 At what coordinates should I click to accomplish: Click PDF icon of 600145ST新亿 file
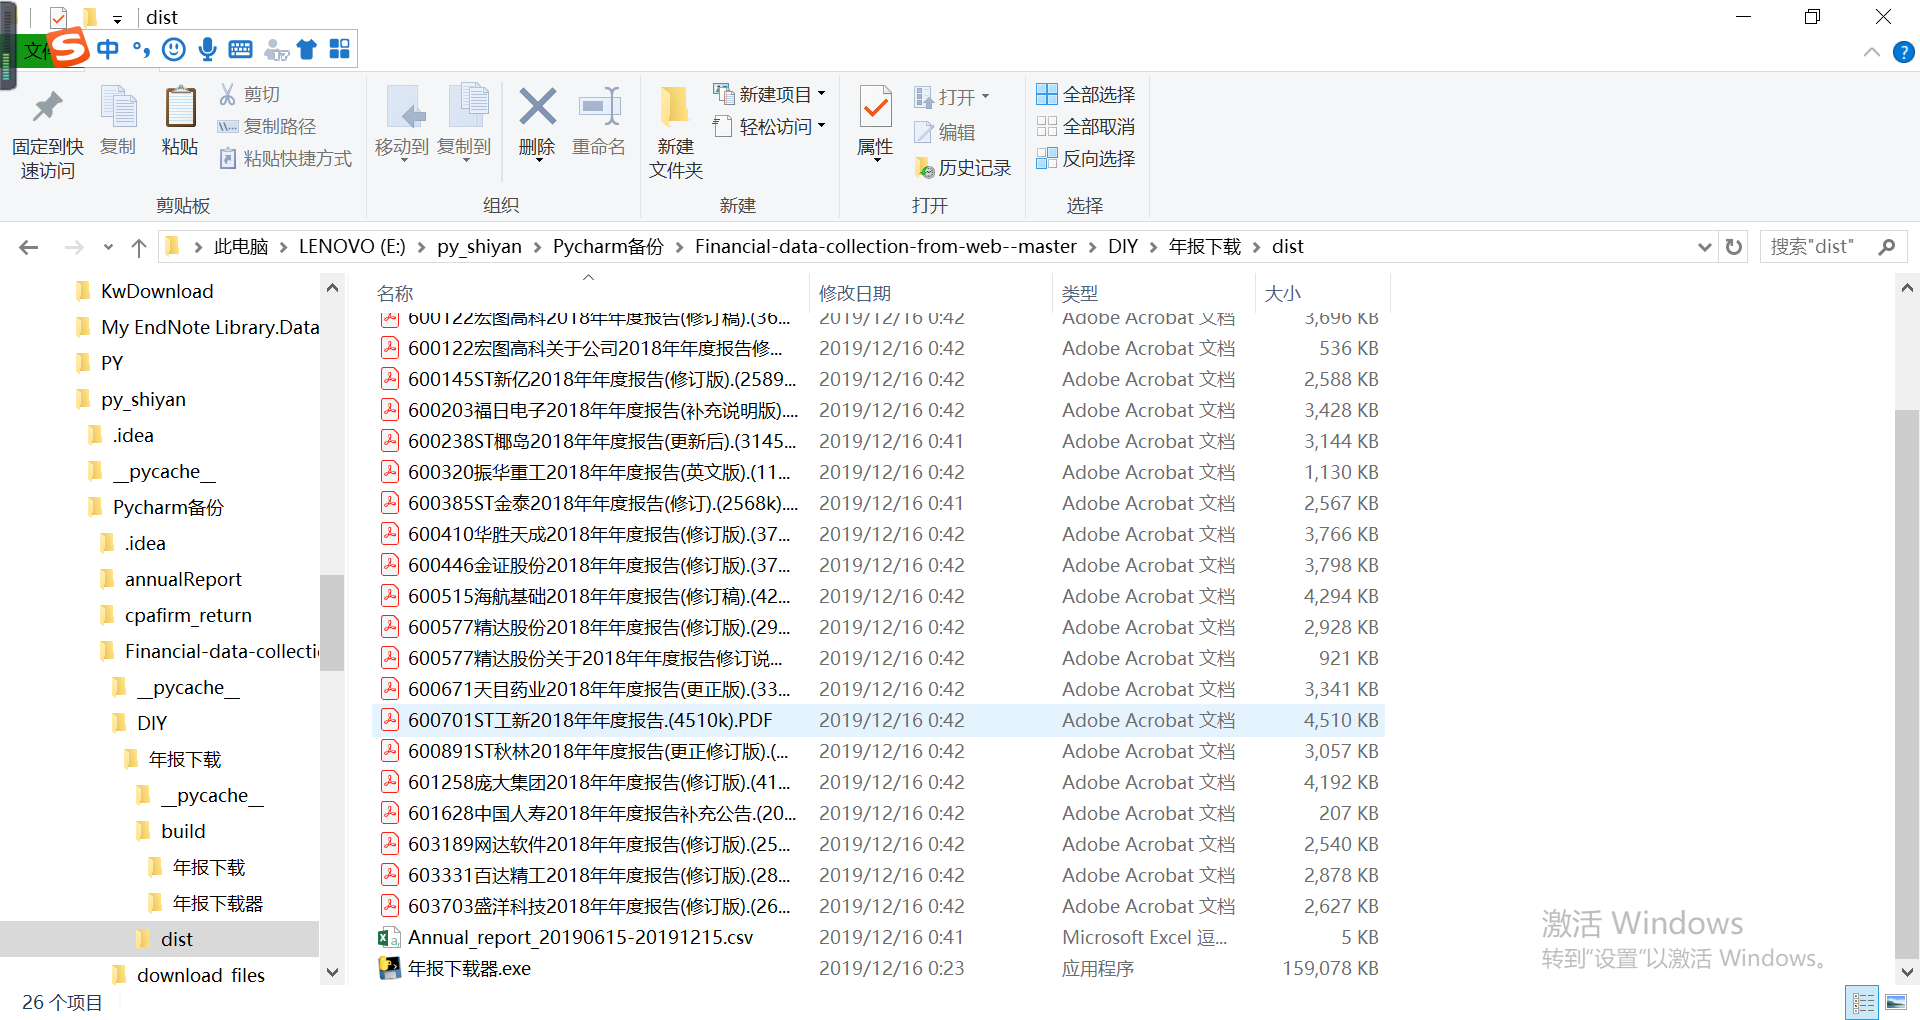coord(390,379)
